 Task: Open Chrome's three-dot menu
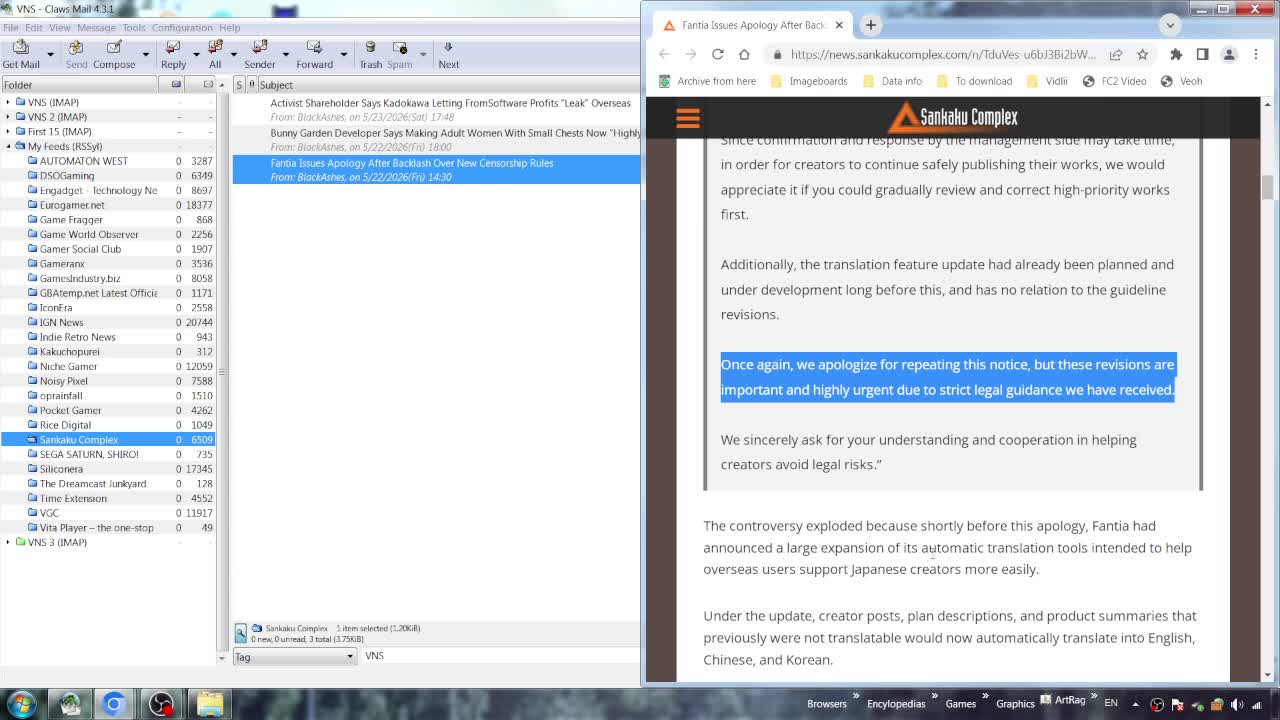click(1256, 54)
